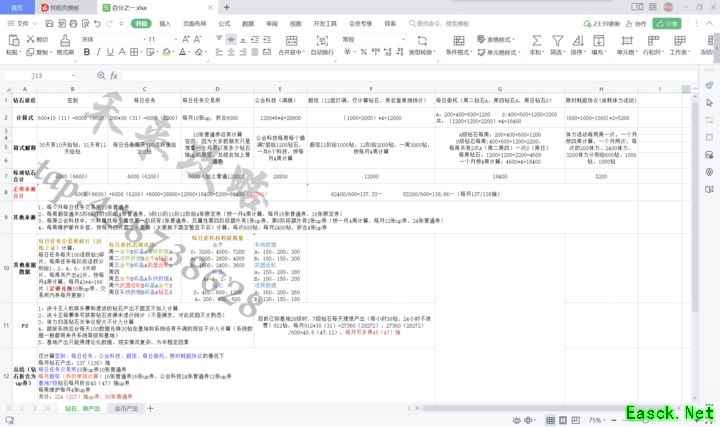The width and height of the screenshot is (720, 427).
Task: Click the green Share button
Action: pos(666,22)
